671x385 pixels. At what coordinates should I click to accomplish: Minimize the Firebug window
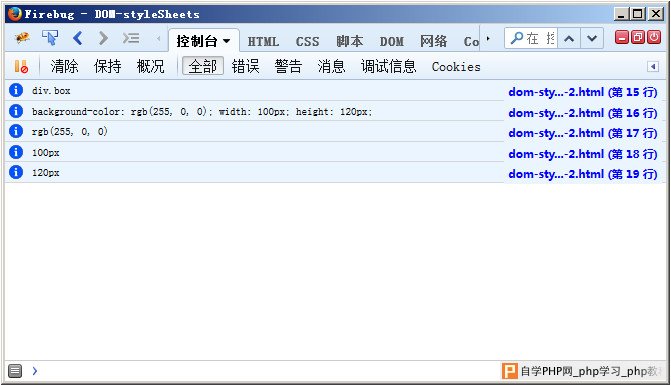[621, 14]
